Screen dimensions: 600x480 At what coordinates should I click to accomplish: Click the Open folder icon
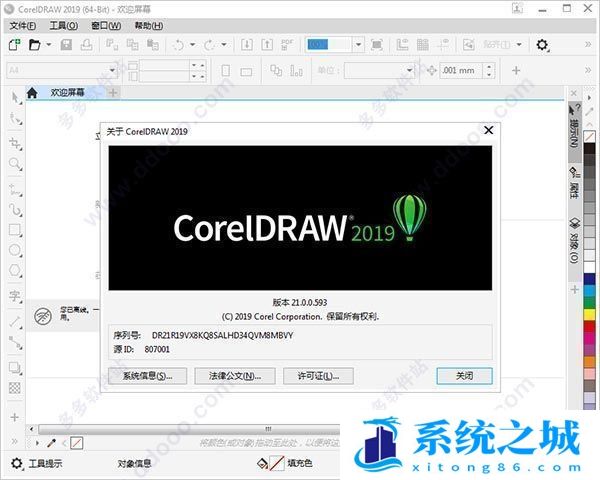tap(34, 45)
